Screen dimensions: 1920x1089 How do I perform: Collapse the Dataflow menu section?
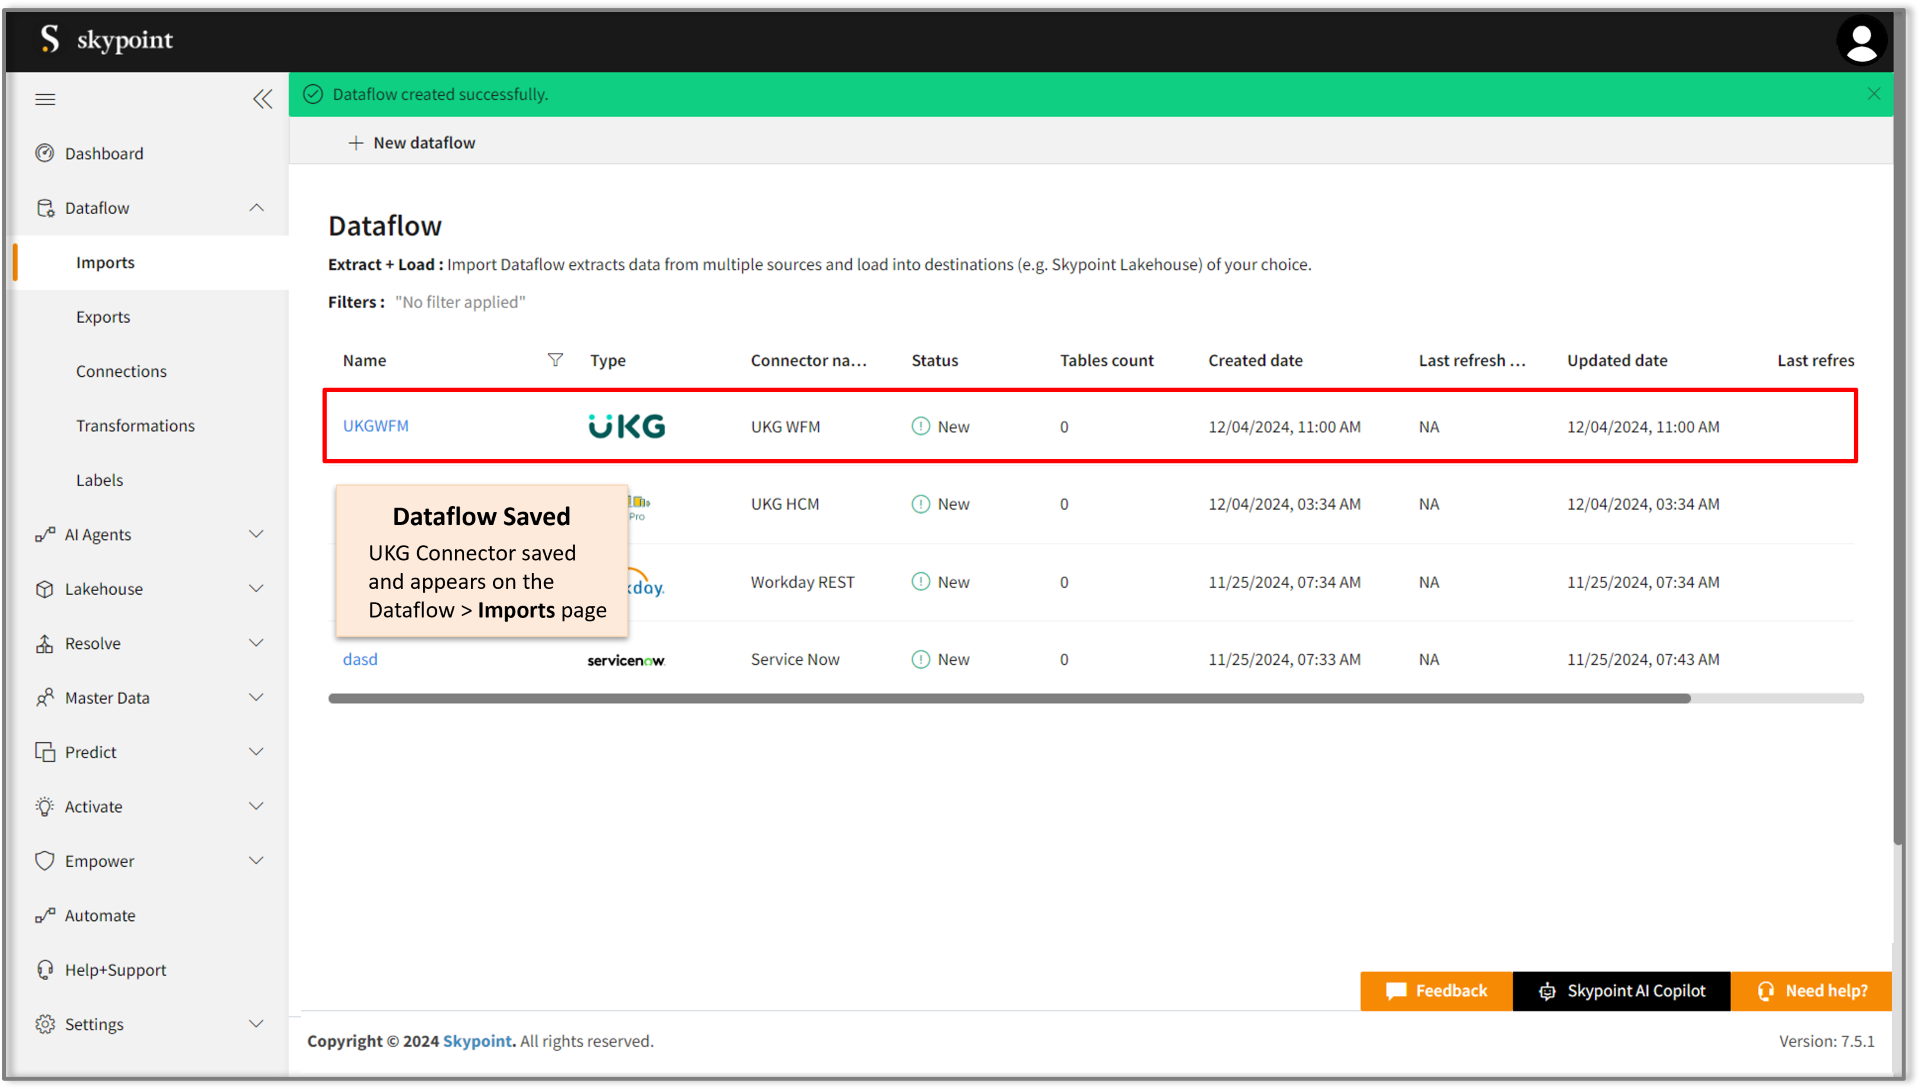click(x=256, y=208)
